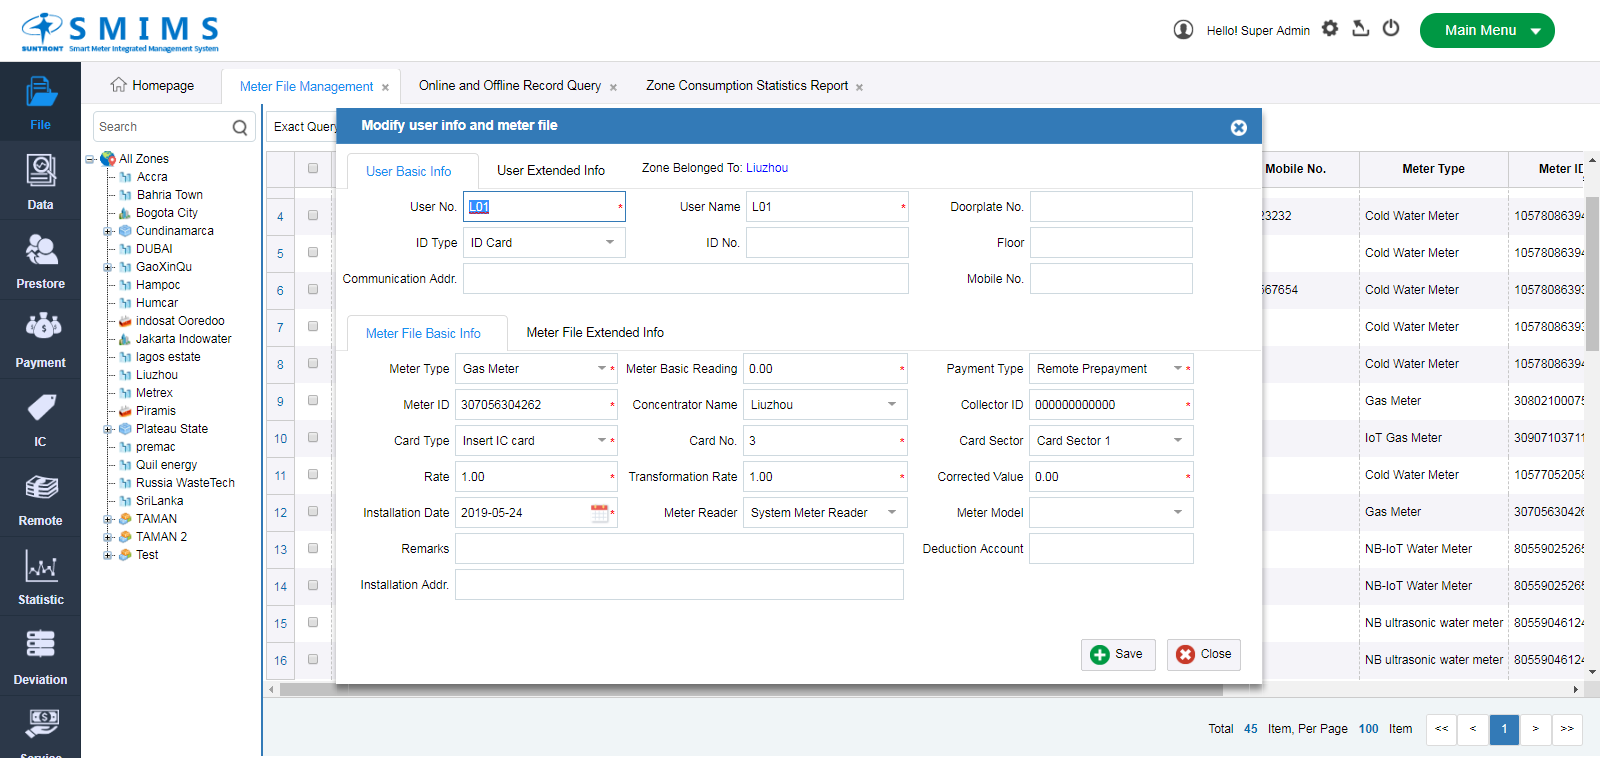Open Zone Consumption Statistics Report tab

tap(747, 86)
